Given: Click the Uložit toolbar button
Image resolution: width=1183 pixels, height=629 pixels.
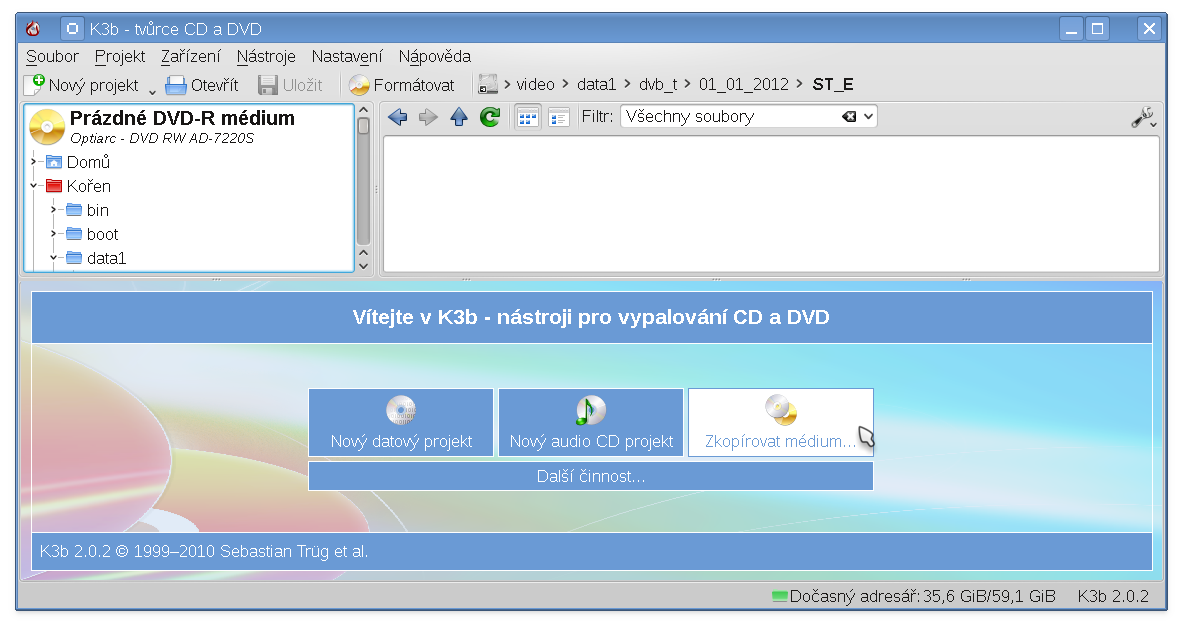Looking at the screenshot, I should click(290, 85).
